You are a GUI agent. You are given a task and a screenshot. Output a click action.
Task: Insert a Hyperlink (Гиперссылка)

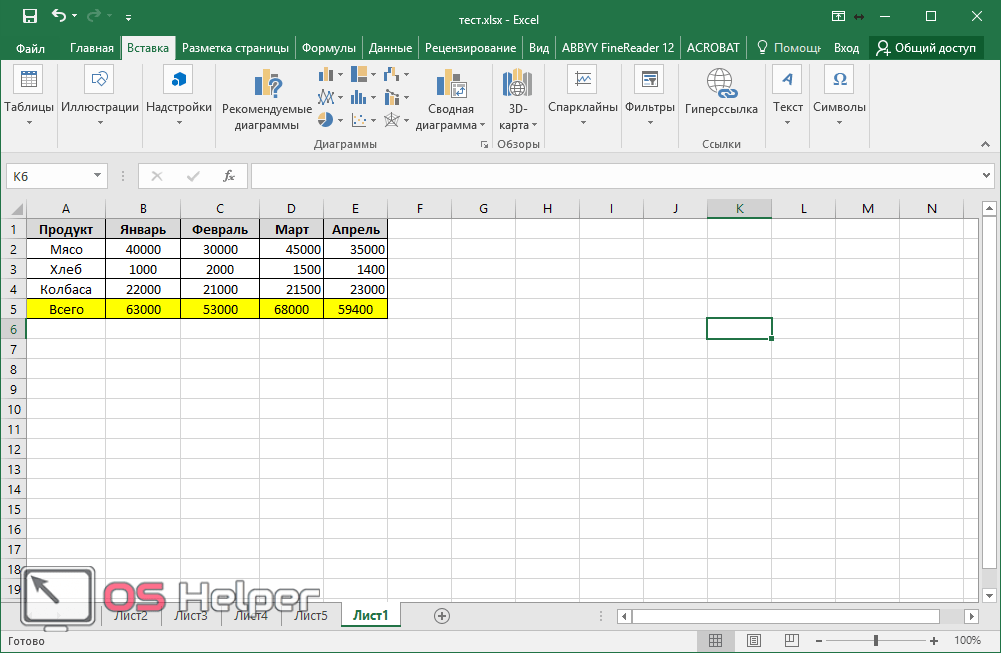pyautogui.click(x=720, y=82)
